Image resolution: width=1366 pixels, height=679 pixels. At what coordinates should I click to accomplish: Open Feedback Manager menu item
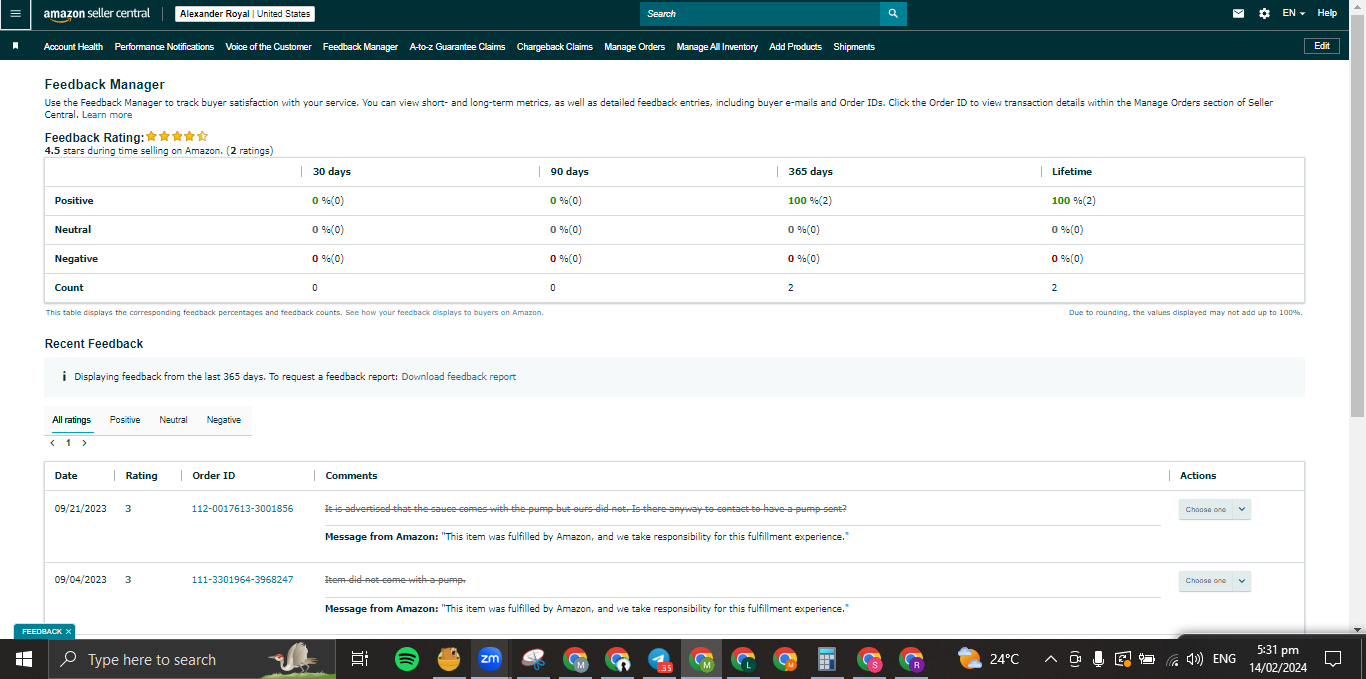(360, 46)
